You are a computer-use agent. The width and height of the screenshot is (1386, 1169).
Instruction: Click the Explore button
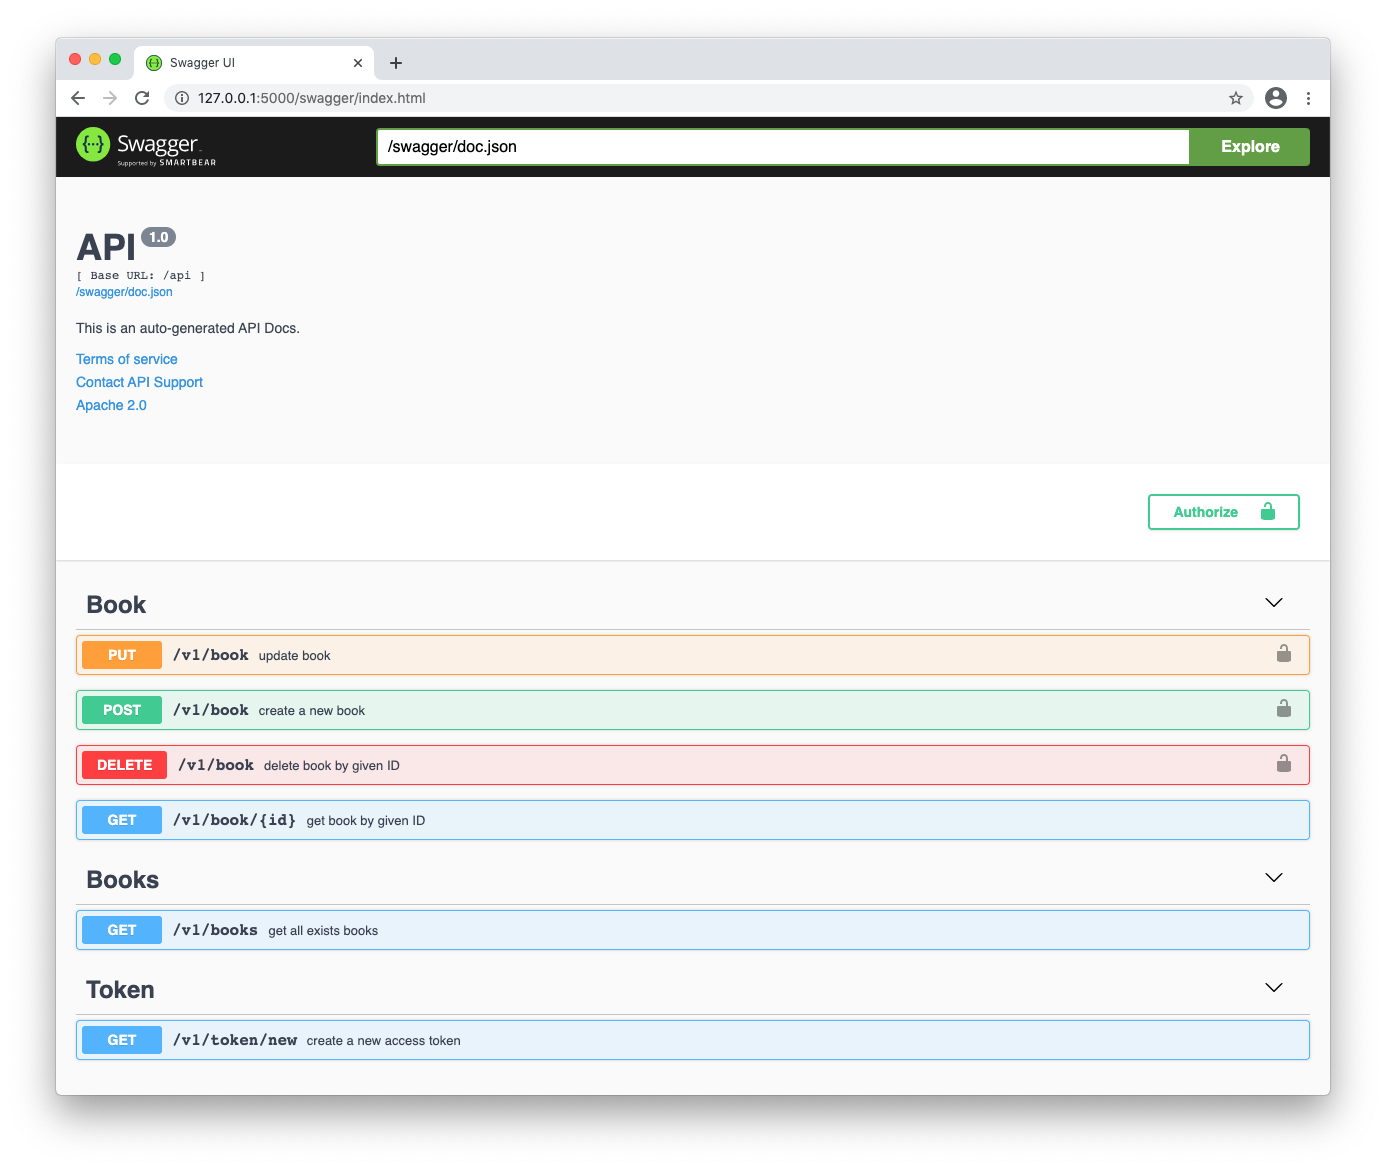[x=1248, y=146]
